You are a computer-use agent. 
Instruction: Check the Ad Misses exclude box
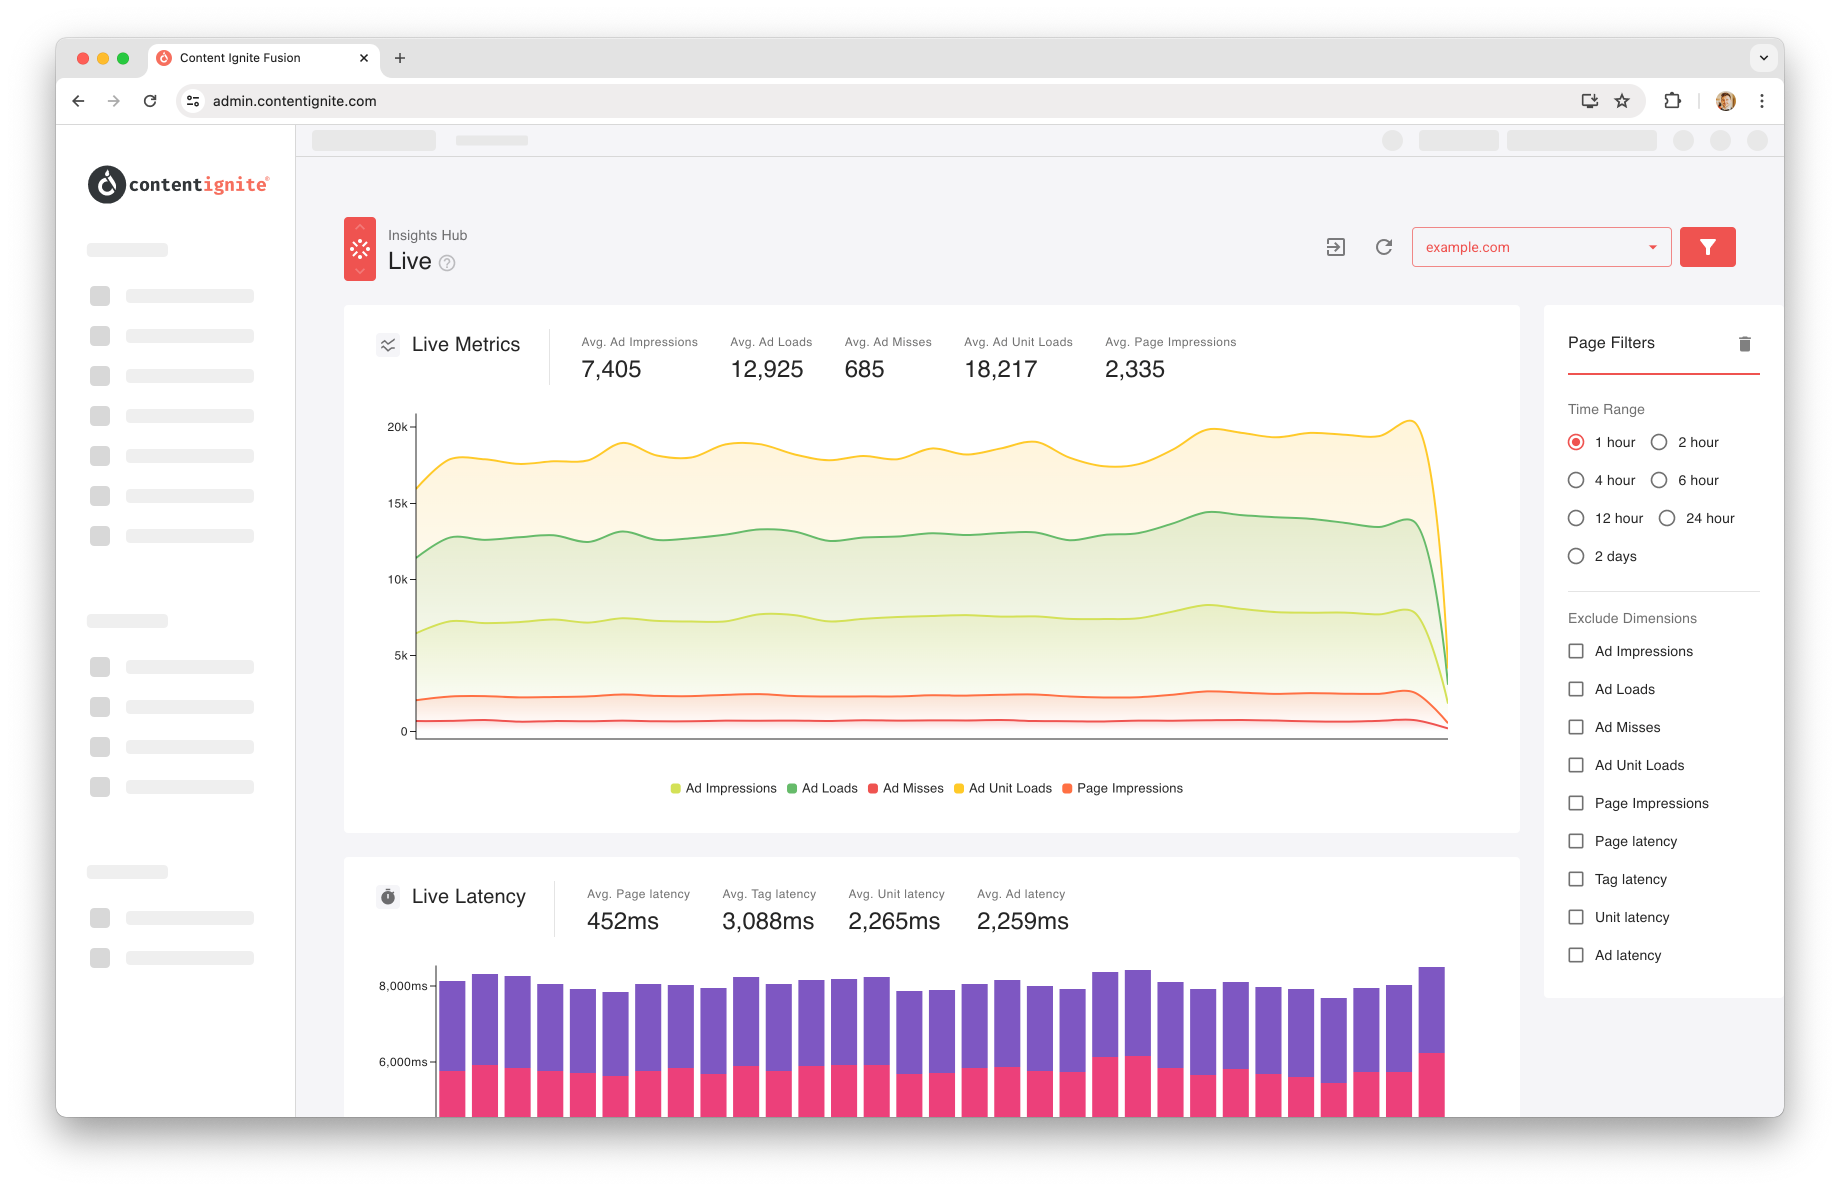[1576, 727]
